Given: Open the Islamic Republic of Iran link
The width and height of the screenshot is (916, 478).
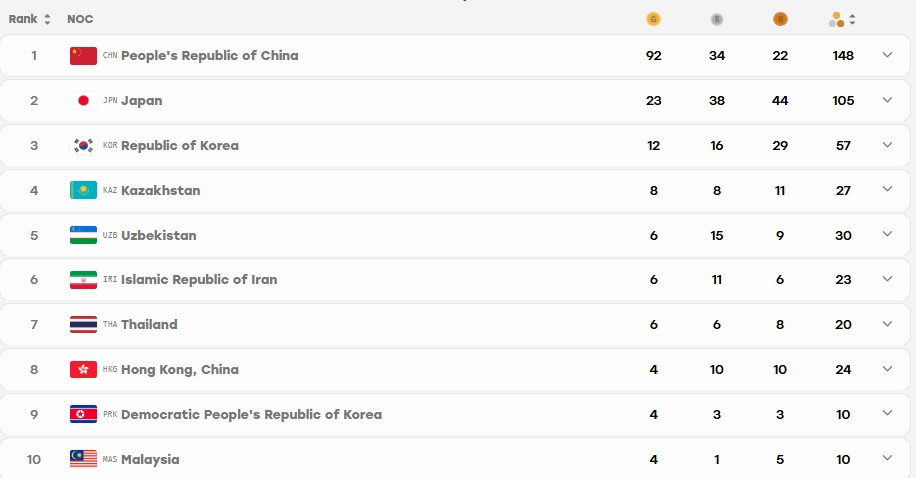Looking at the screenshot, I should [x=199, y=280].
